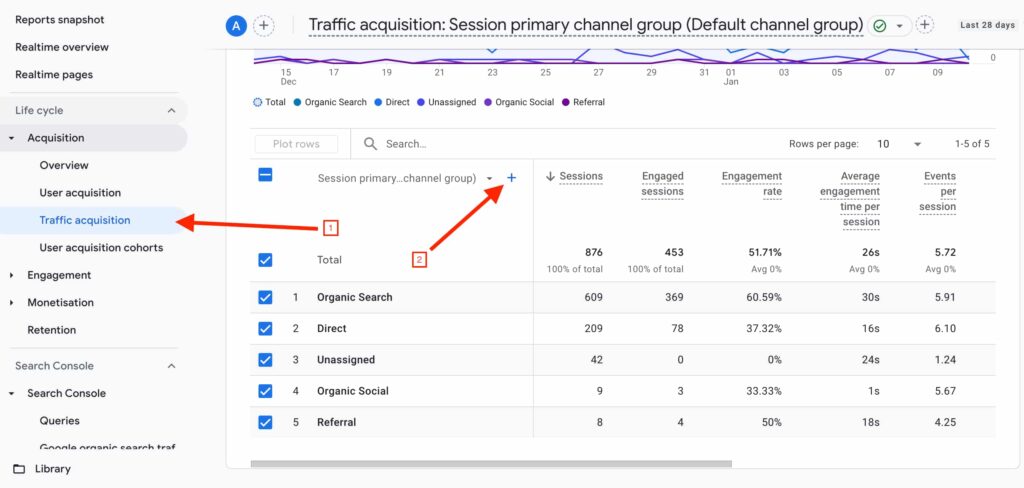This screenshot has width=1024, height=488.
Task: Expand the Engagement tree triangle
Action: point(12,275)
